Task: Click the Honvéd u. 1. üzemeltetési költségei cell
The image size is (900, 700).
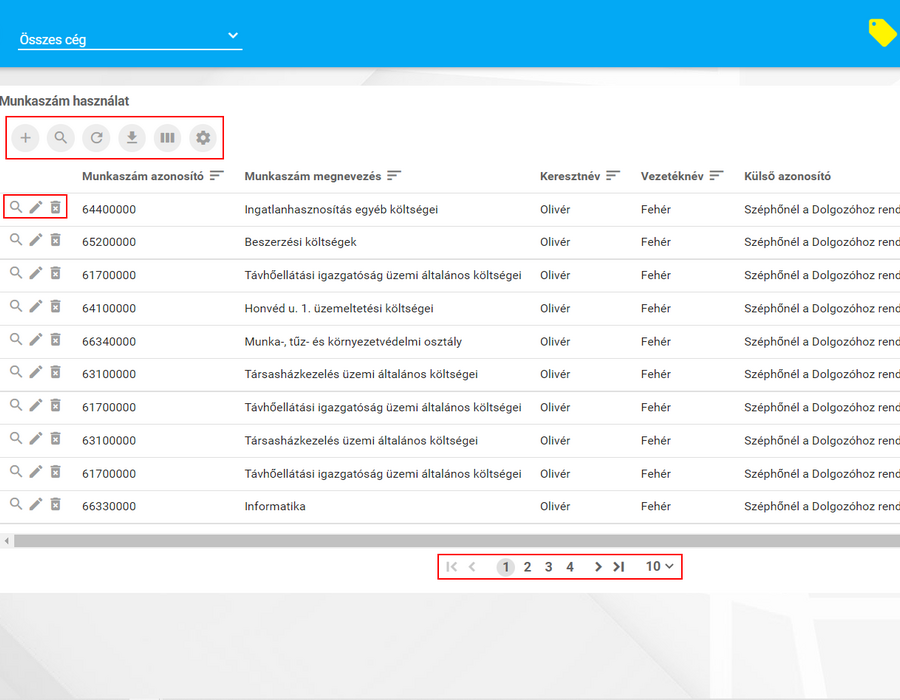Action: click(339, 308)
